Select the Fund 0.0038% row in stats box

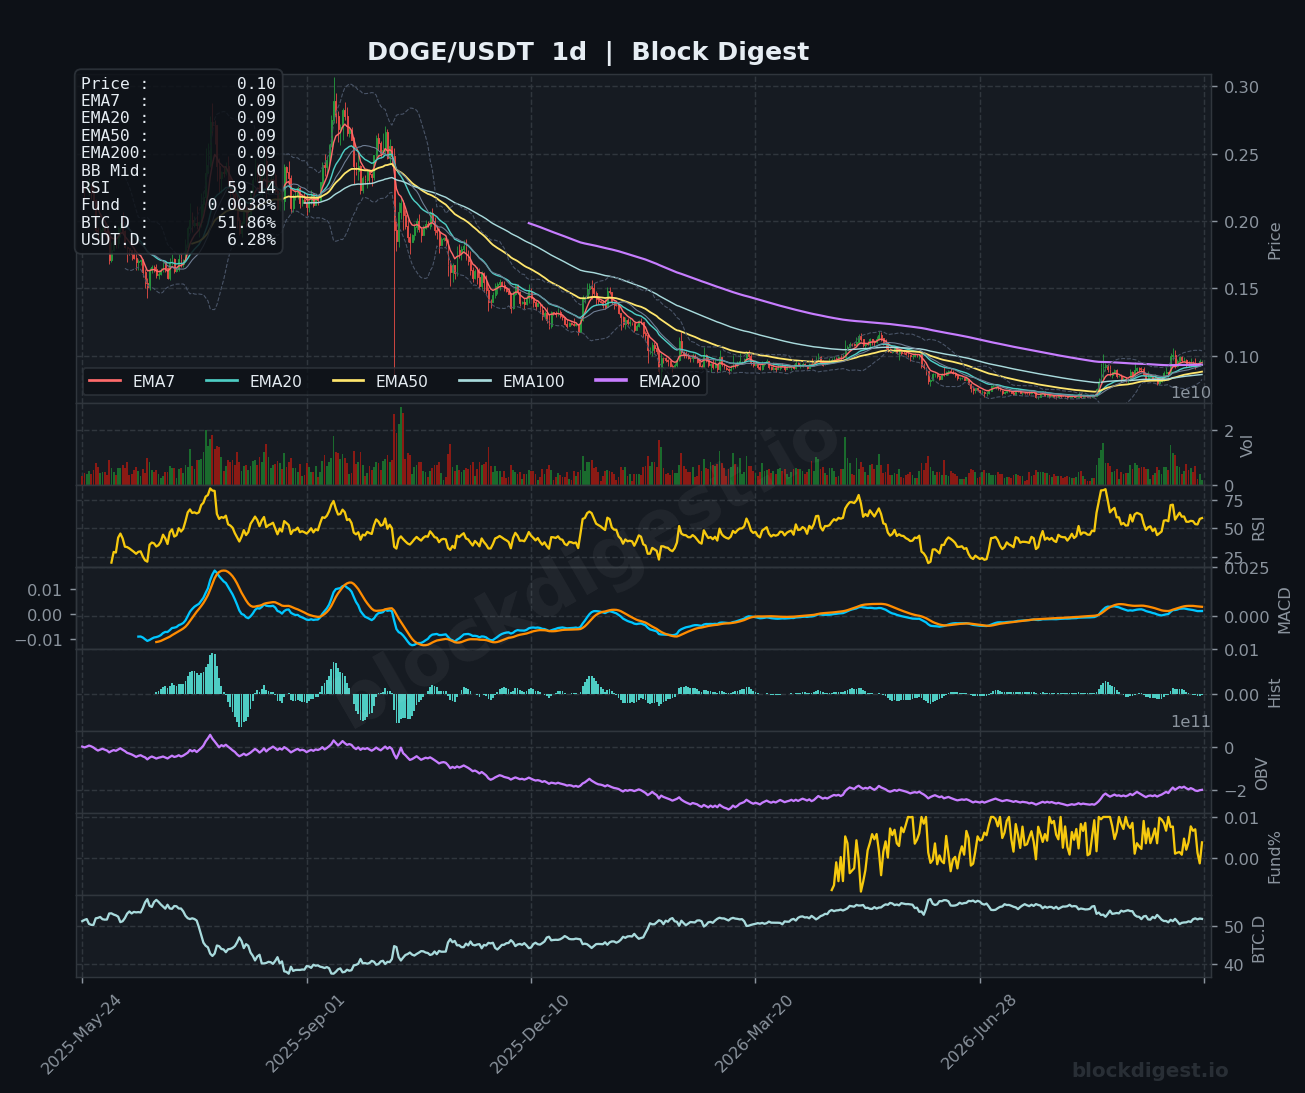pos(178,205)
